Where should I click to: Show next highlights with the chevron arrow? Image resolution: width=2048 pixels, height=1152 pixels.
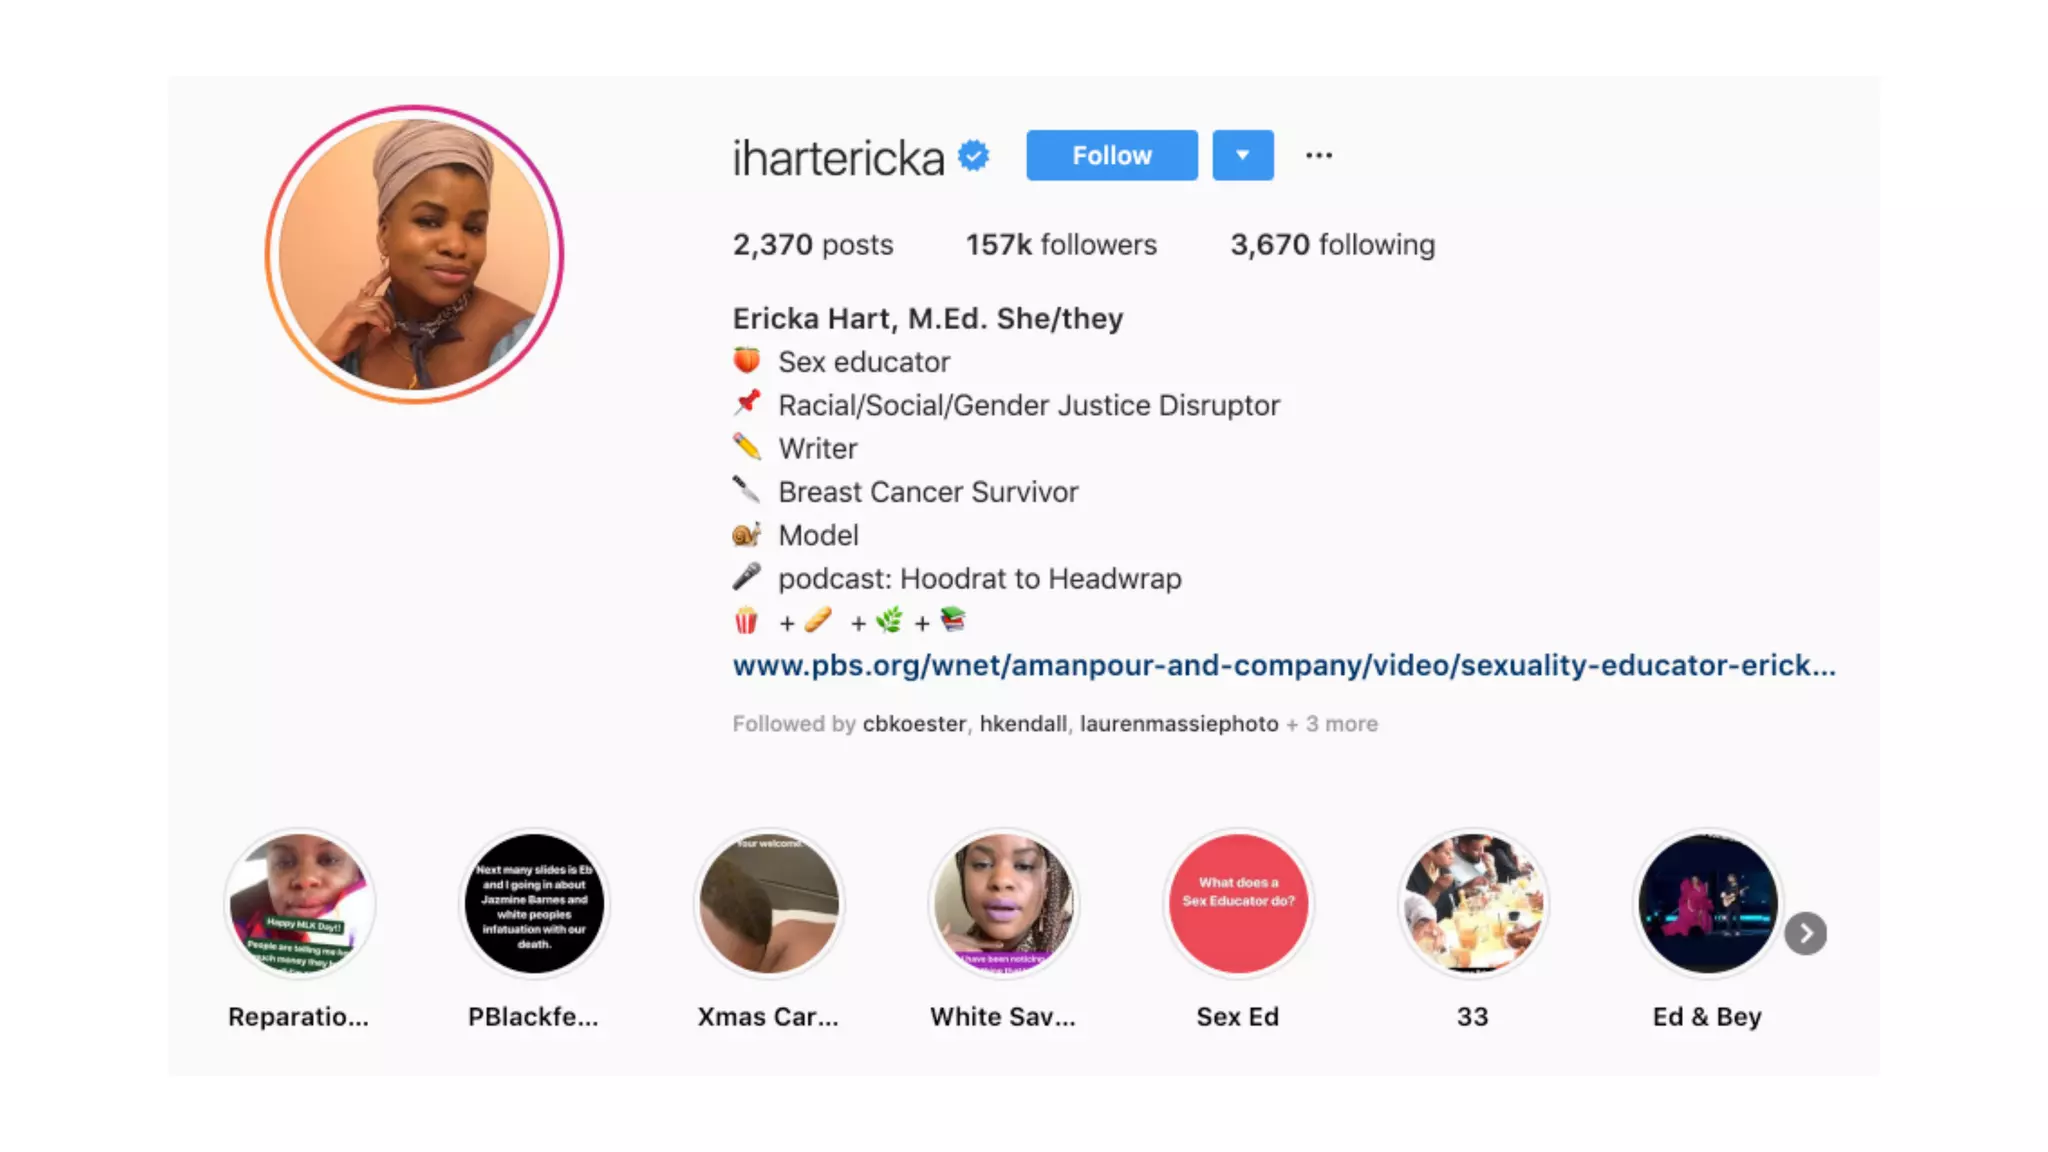coord(1806,934)
